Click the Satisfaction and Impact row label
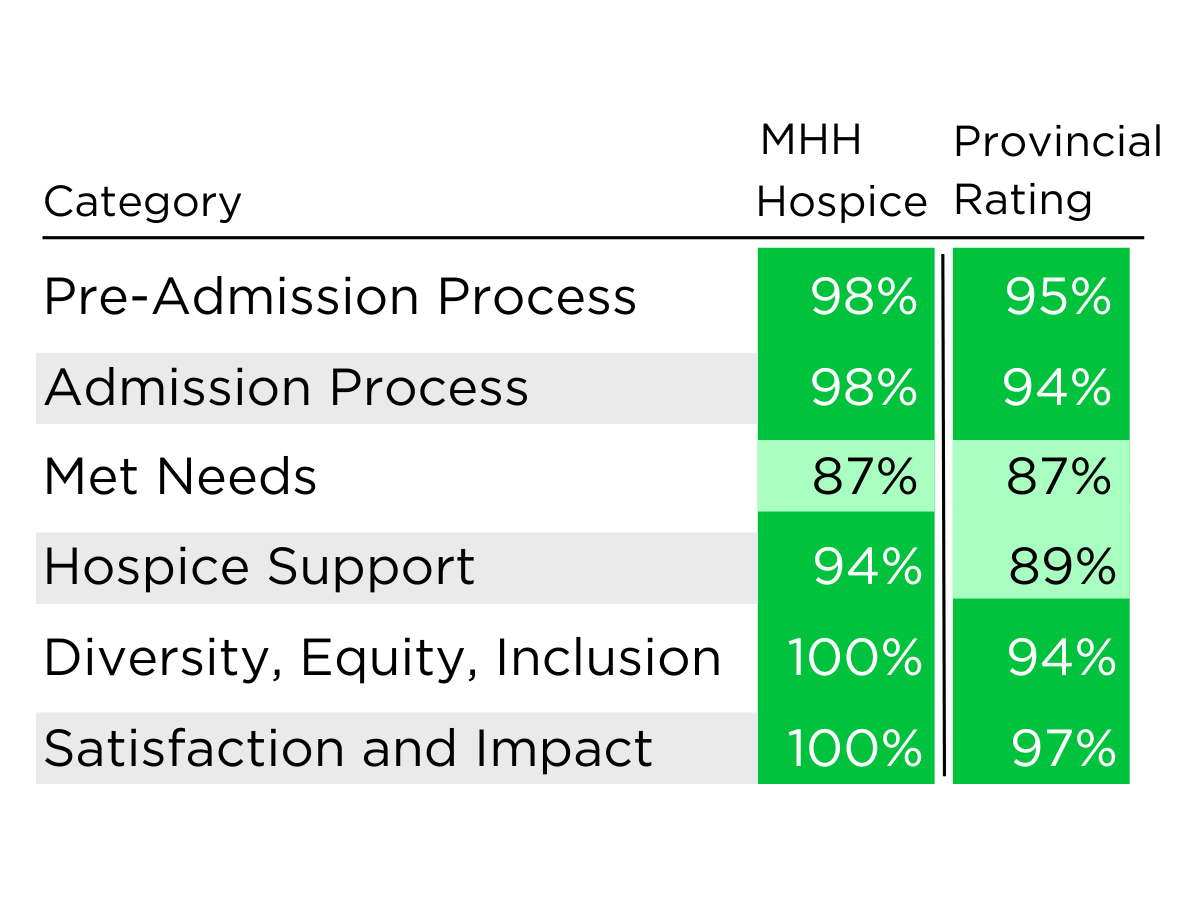Screen dimensions: 1200x900 point(348,748)
